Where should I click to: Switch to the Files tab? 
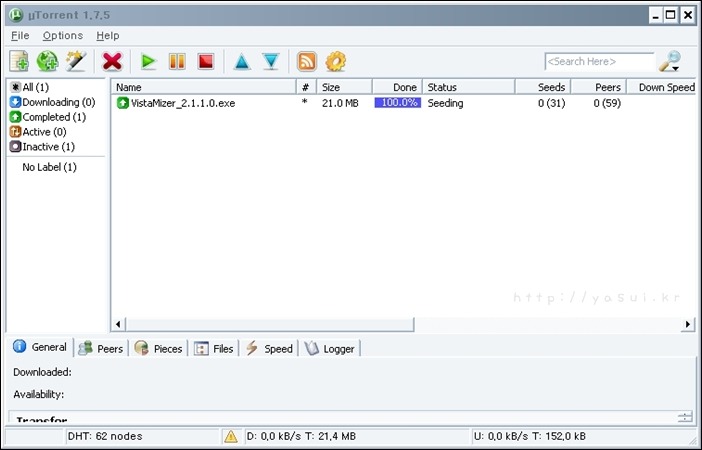(214, 349)
